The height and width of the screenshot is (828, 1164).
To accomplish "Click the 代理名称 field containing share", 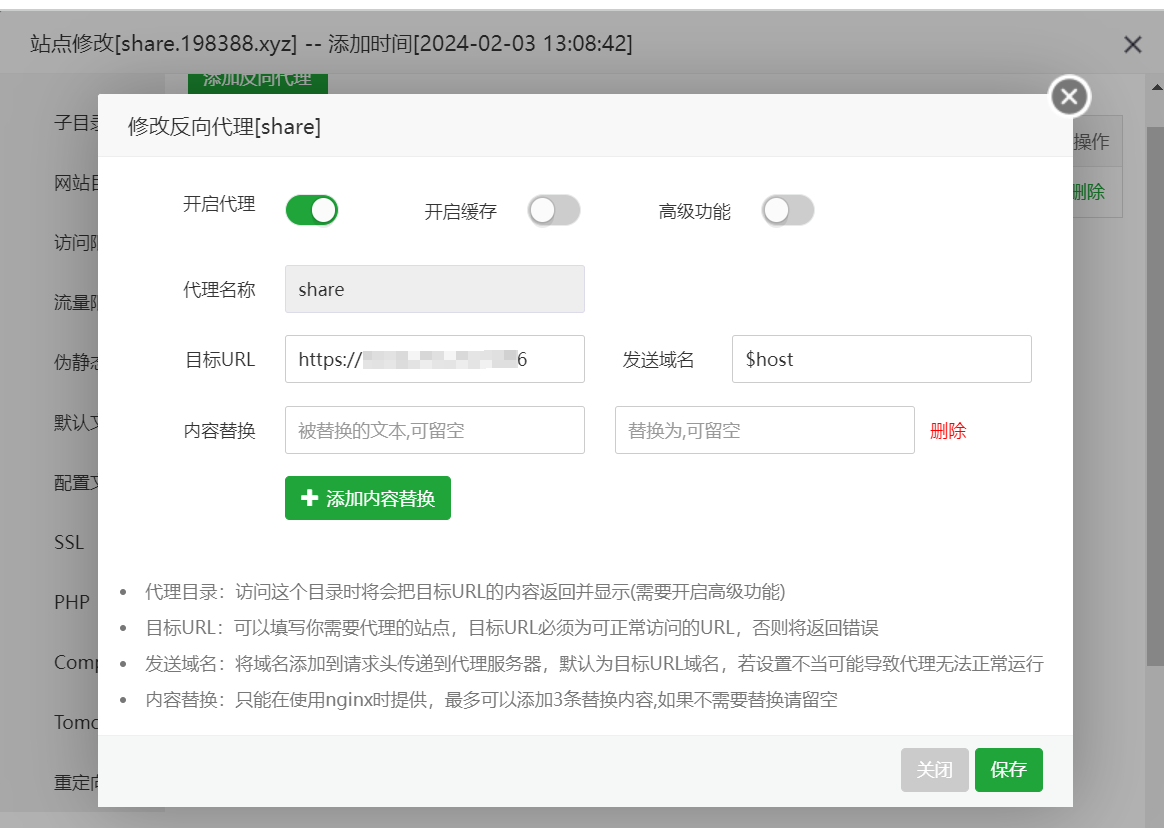I will point(434,289).
